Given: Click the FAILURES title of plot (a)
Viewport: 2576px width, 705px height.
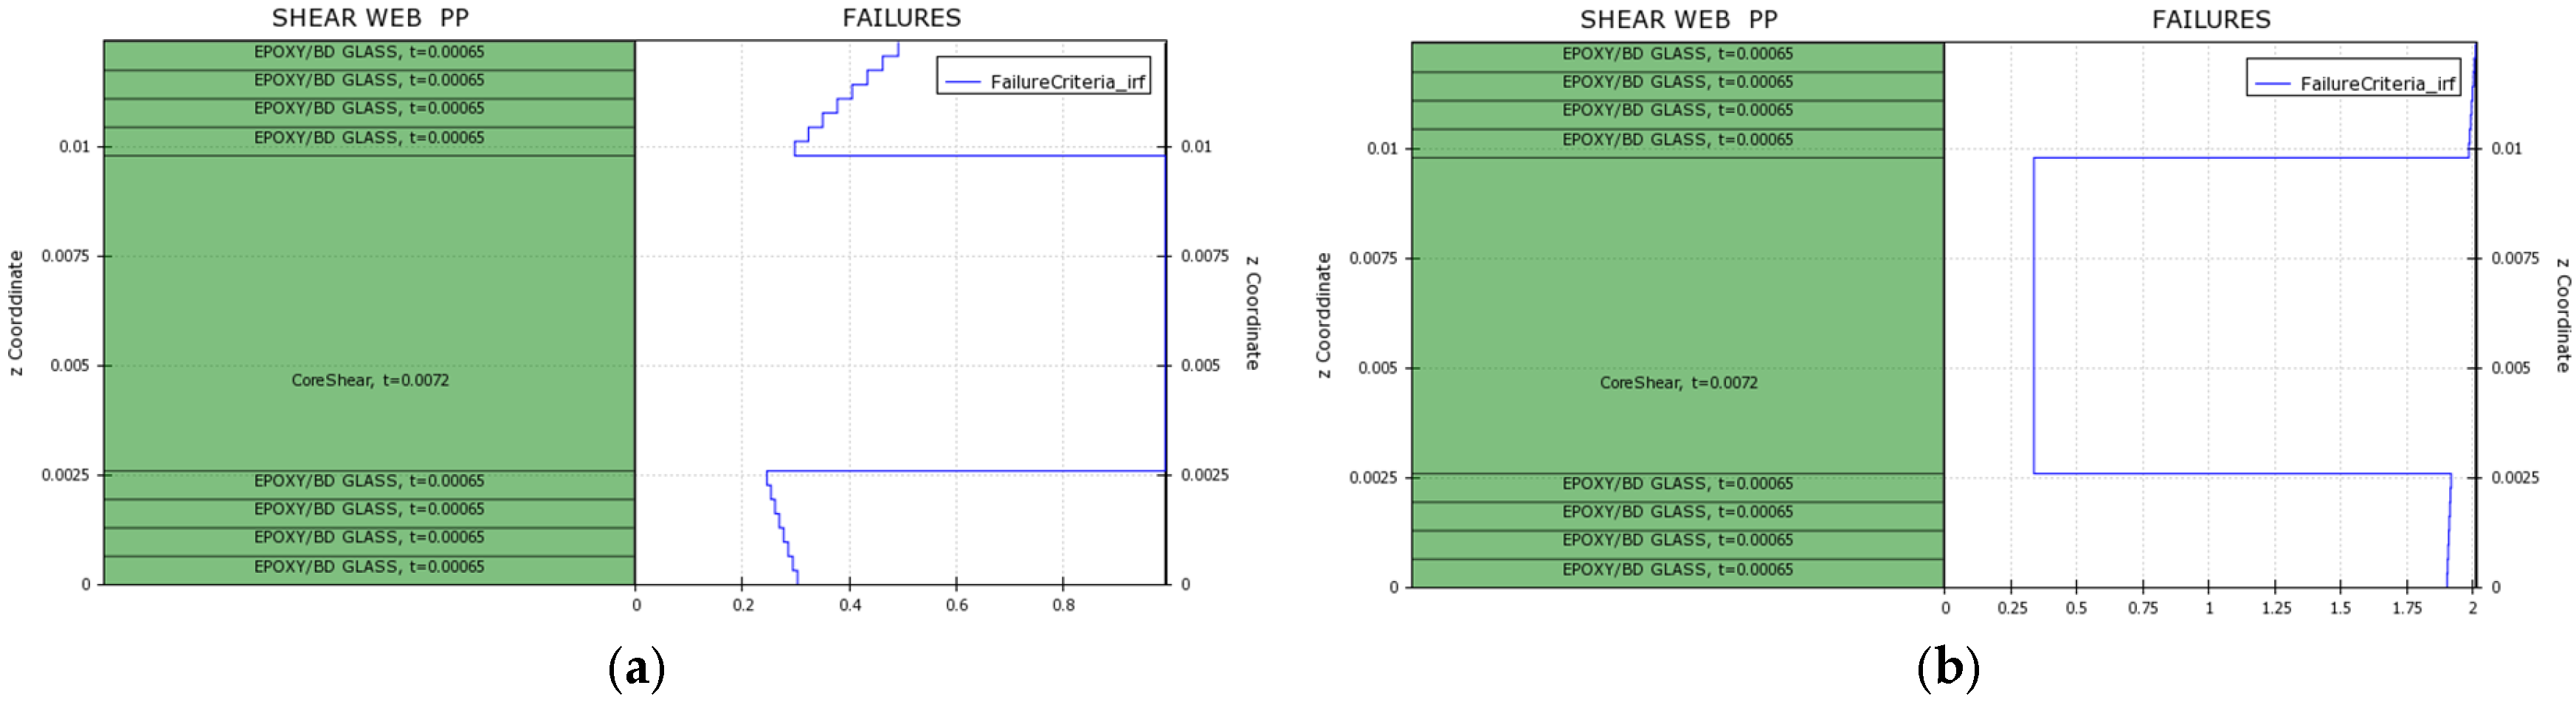Looking at the screenshot, I should click(901, 18).
